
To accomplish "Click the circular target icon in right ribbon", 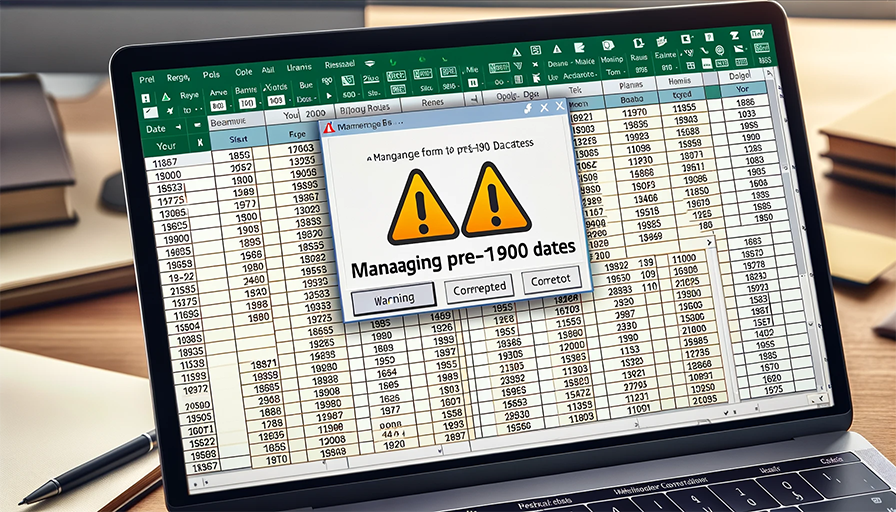I will click(x=720, y=50).
